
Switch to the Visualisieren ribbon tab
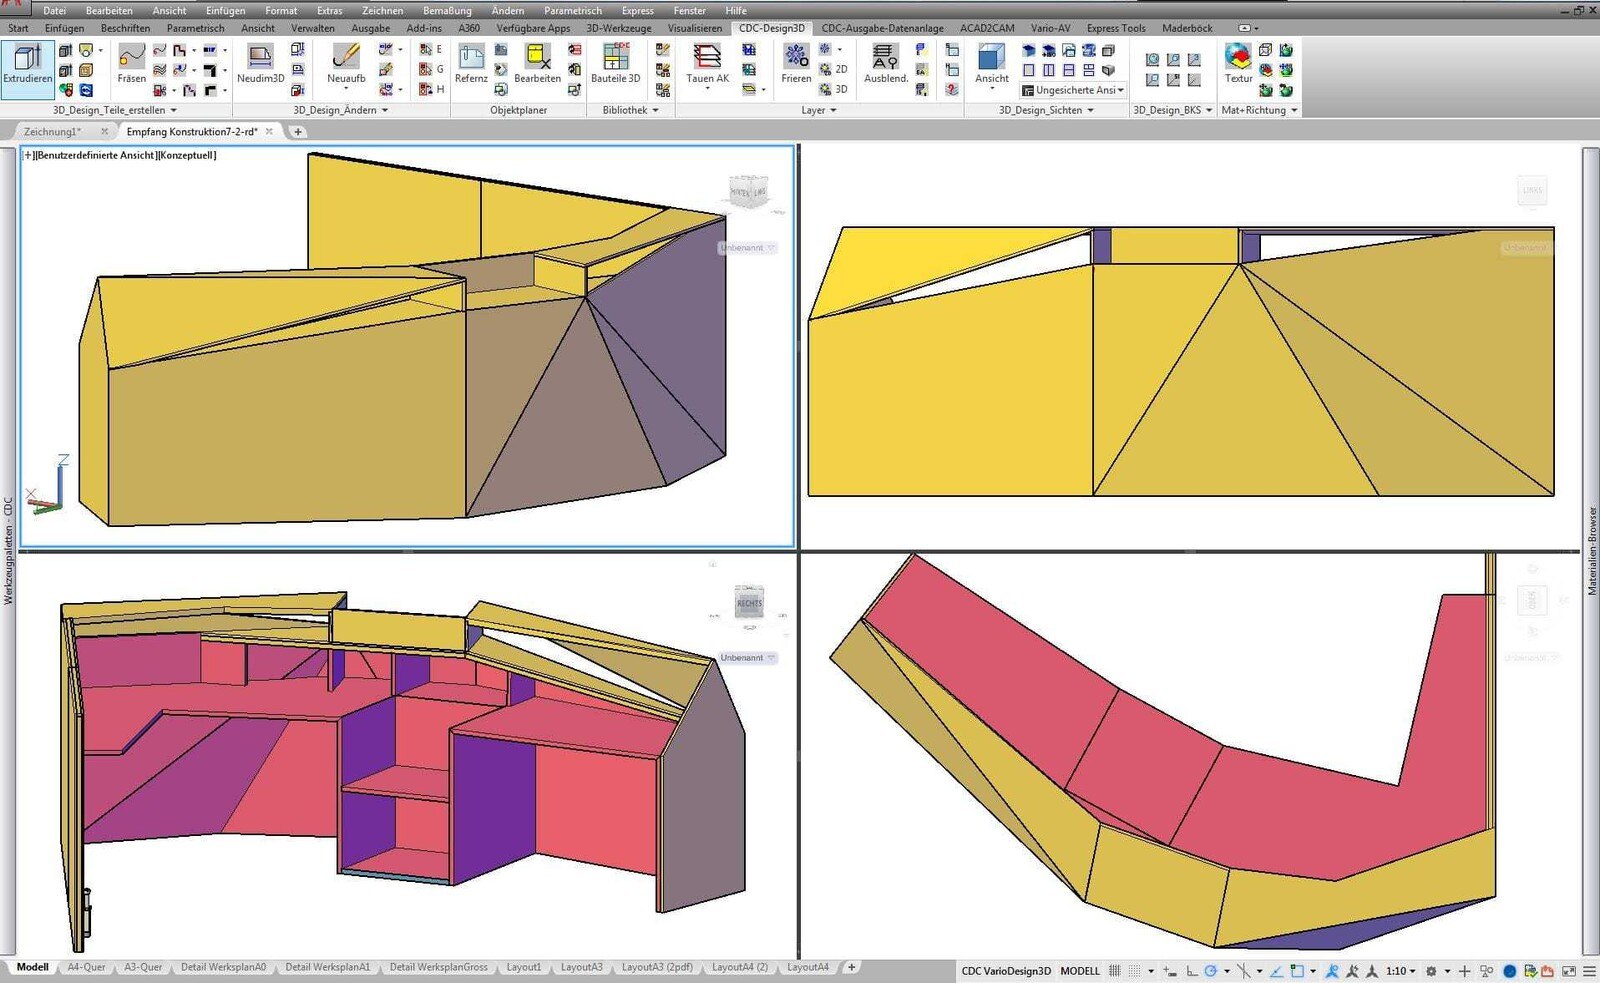(x=695, y=28)
